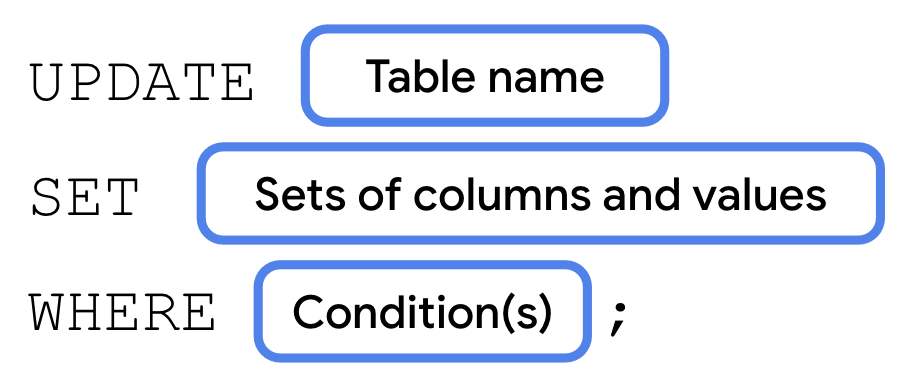This screenshot has height=386, width=920.
Task: Click the WHERE keyword
Action: pyautogui.click(x=122, y=311)
